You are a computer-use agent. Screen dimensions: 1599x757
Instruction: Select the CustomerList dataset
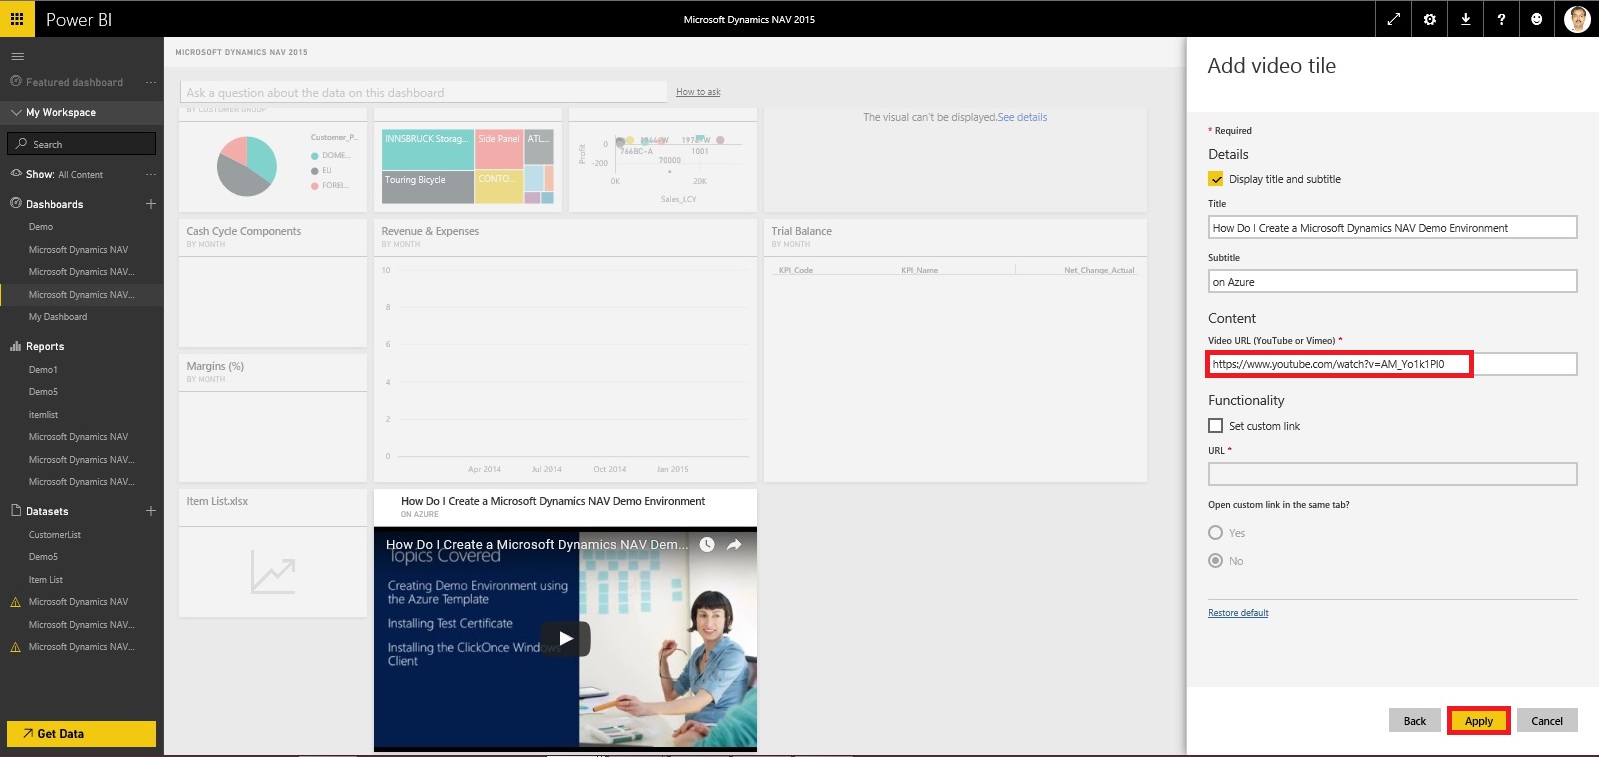pyautogui.click(x=55, y=535)
